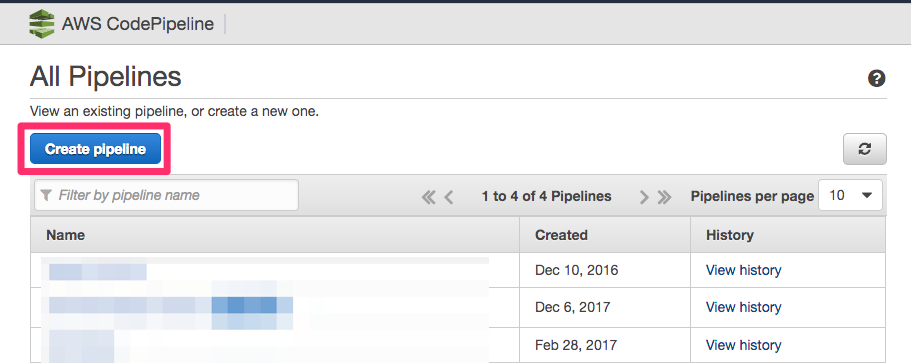
Task: Click the AWS CodePipeline title text
Action: 138,24
